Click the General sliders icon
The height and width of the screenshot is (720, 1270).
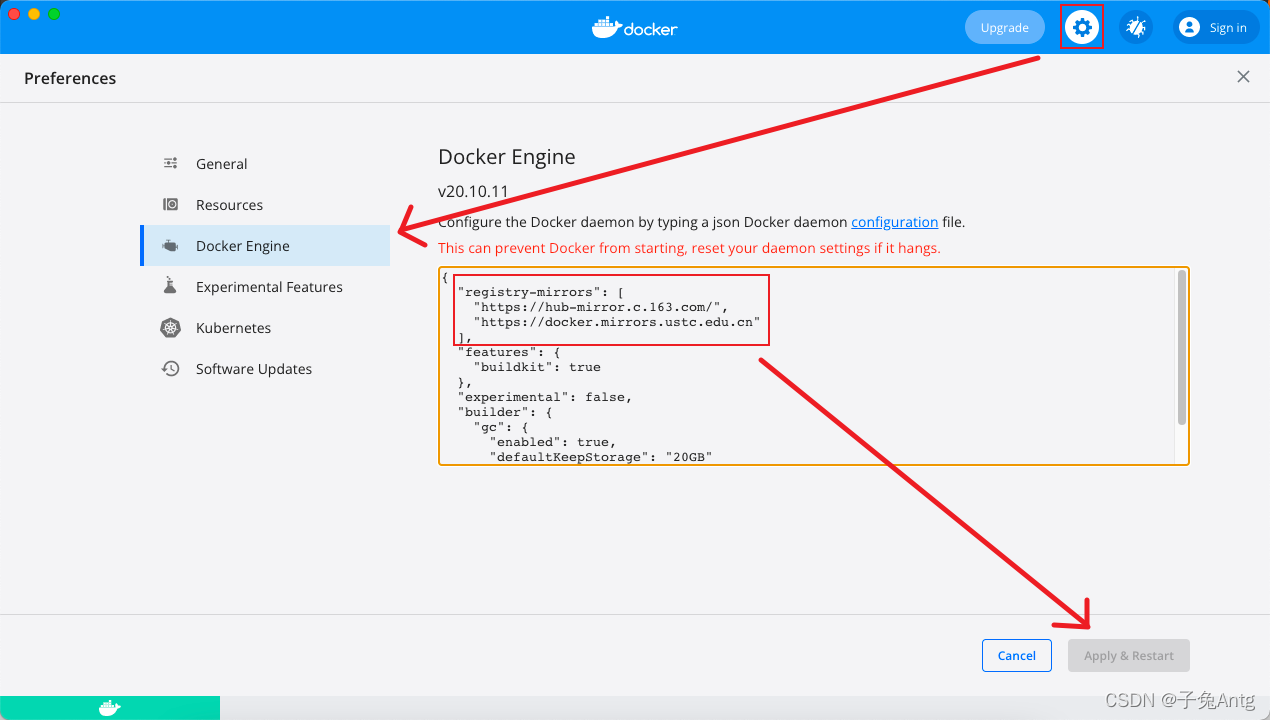tap(171, 164)
